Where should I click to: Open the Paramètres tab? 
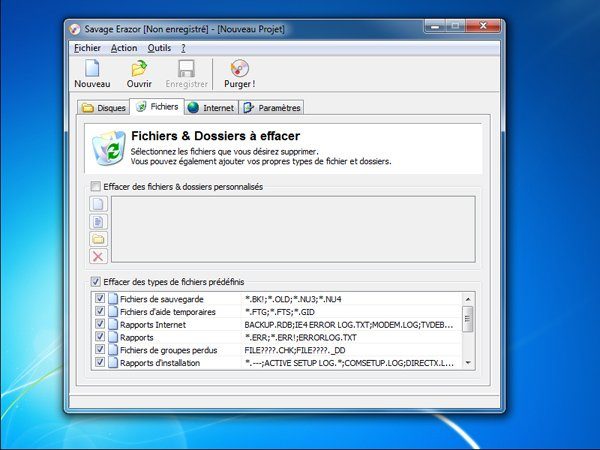[271, 108]
